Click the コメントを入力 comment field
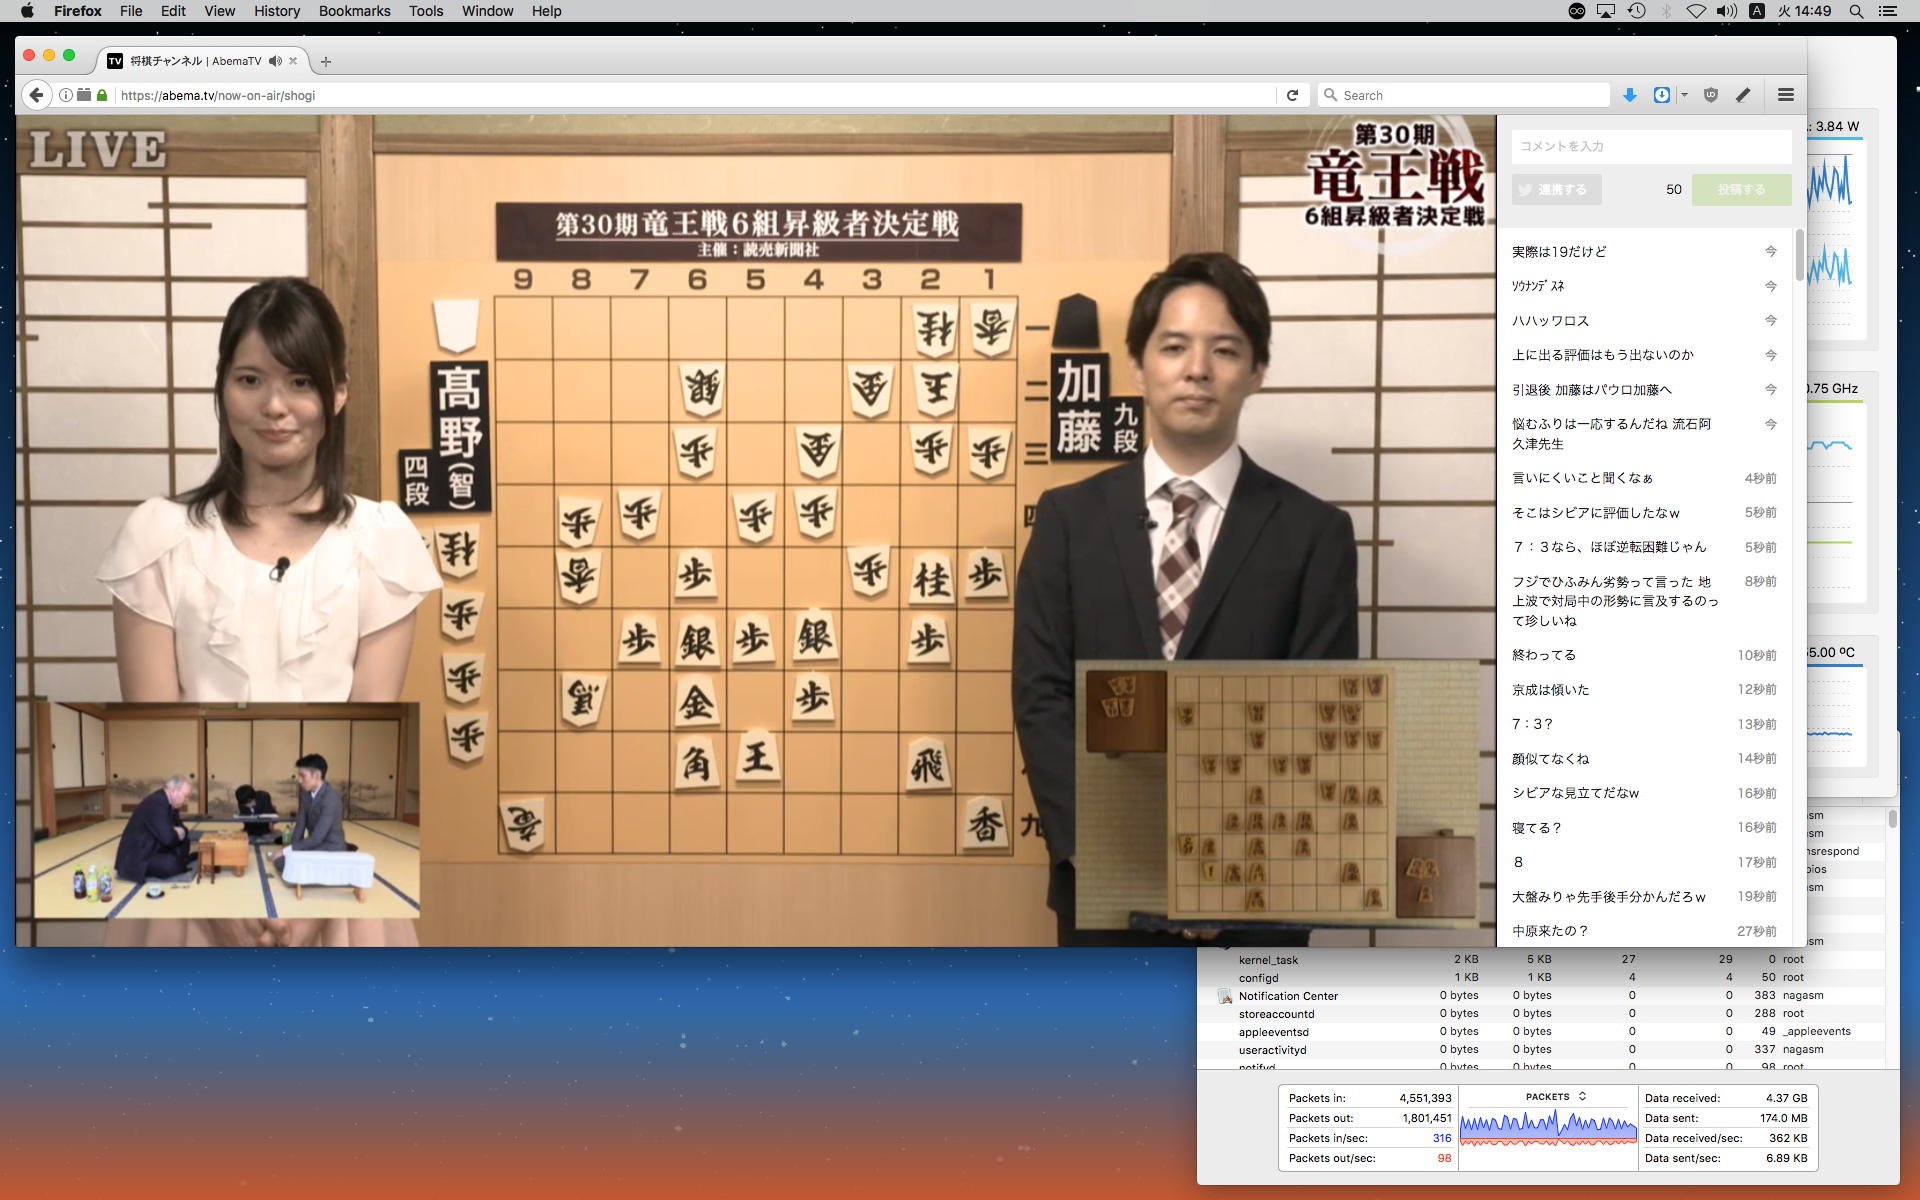Image resolution: width=1920 pixels, height=1200 pixels. (x=1650, y=146)
